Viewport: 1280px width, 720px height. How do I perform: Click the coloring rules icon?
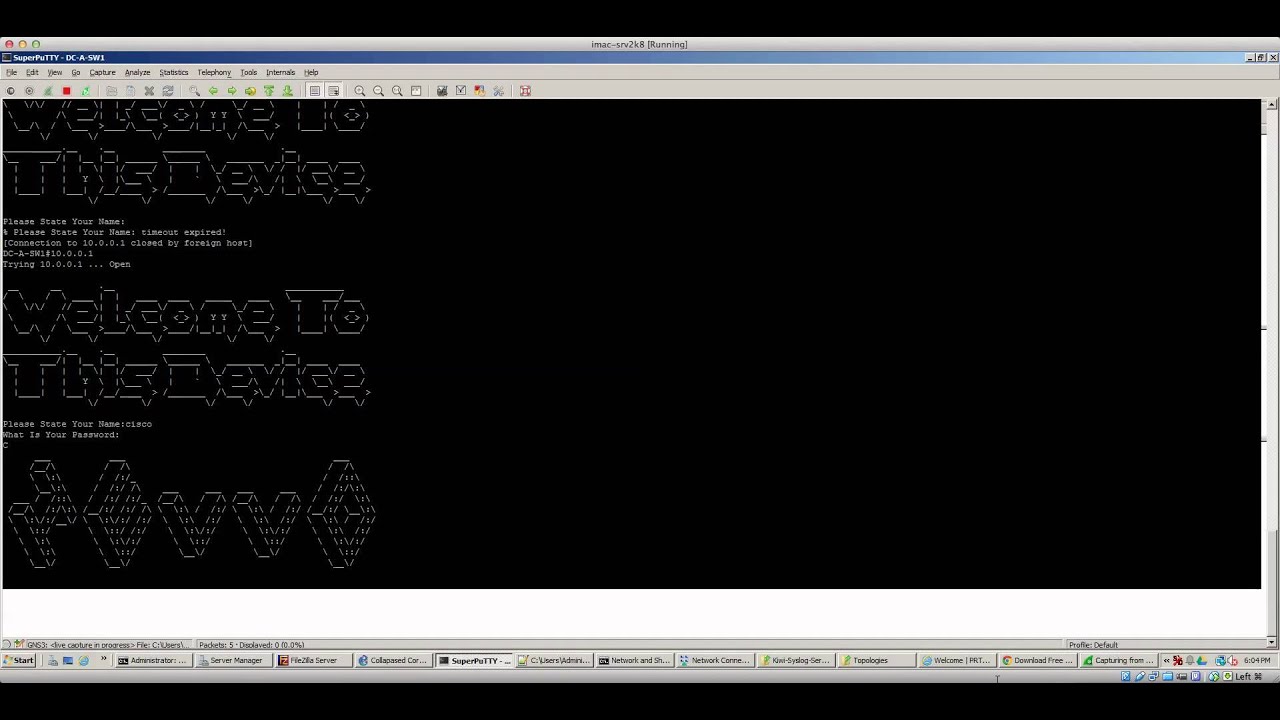pos(479,91)
